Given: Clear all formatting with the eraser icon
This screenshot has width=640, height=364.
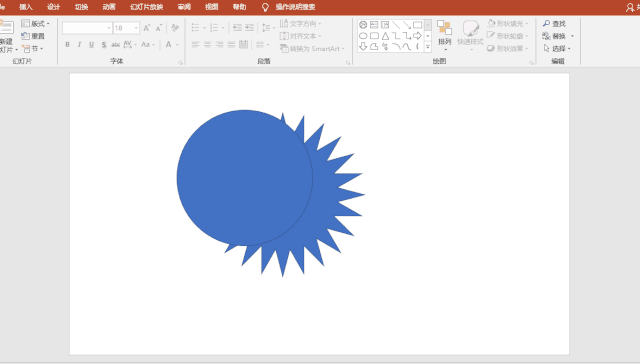Looking at the screenshot, I should pyautogui.click(x=175, y=28).
